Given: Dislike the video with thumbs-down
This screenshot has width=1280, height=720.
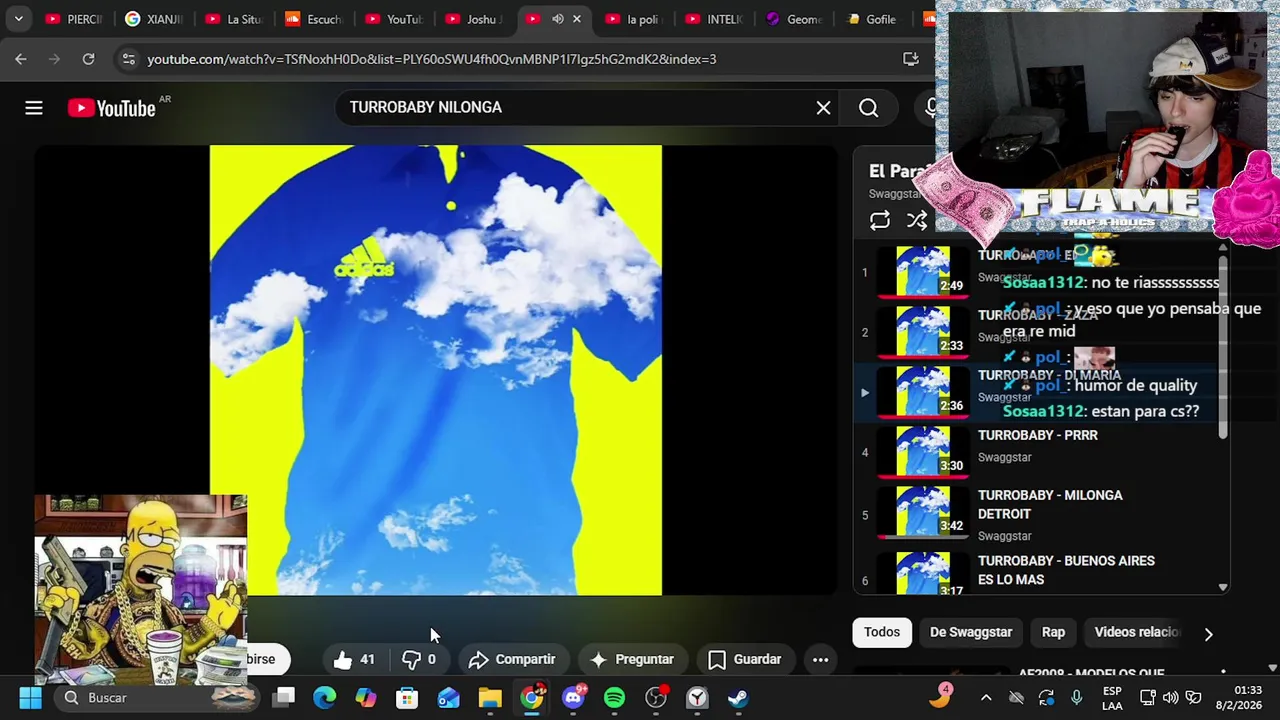Looking at the screenshot, I should 419,659.
